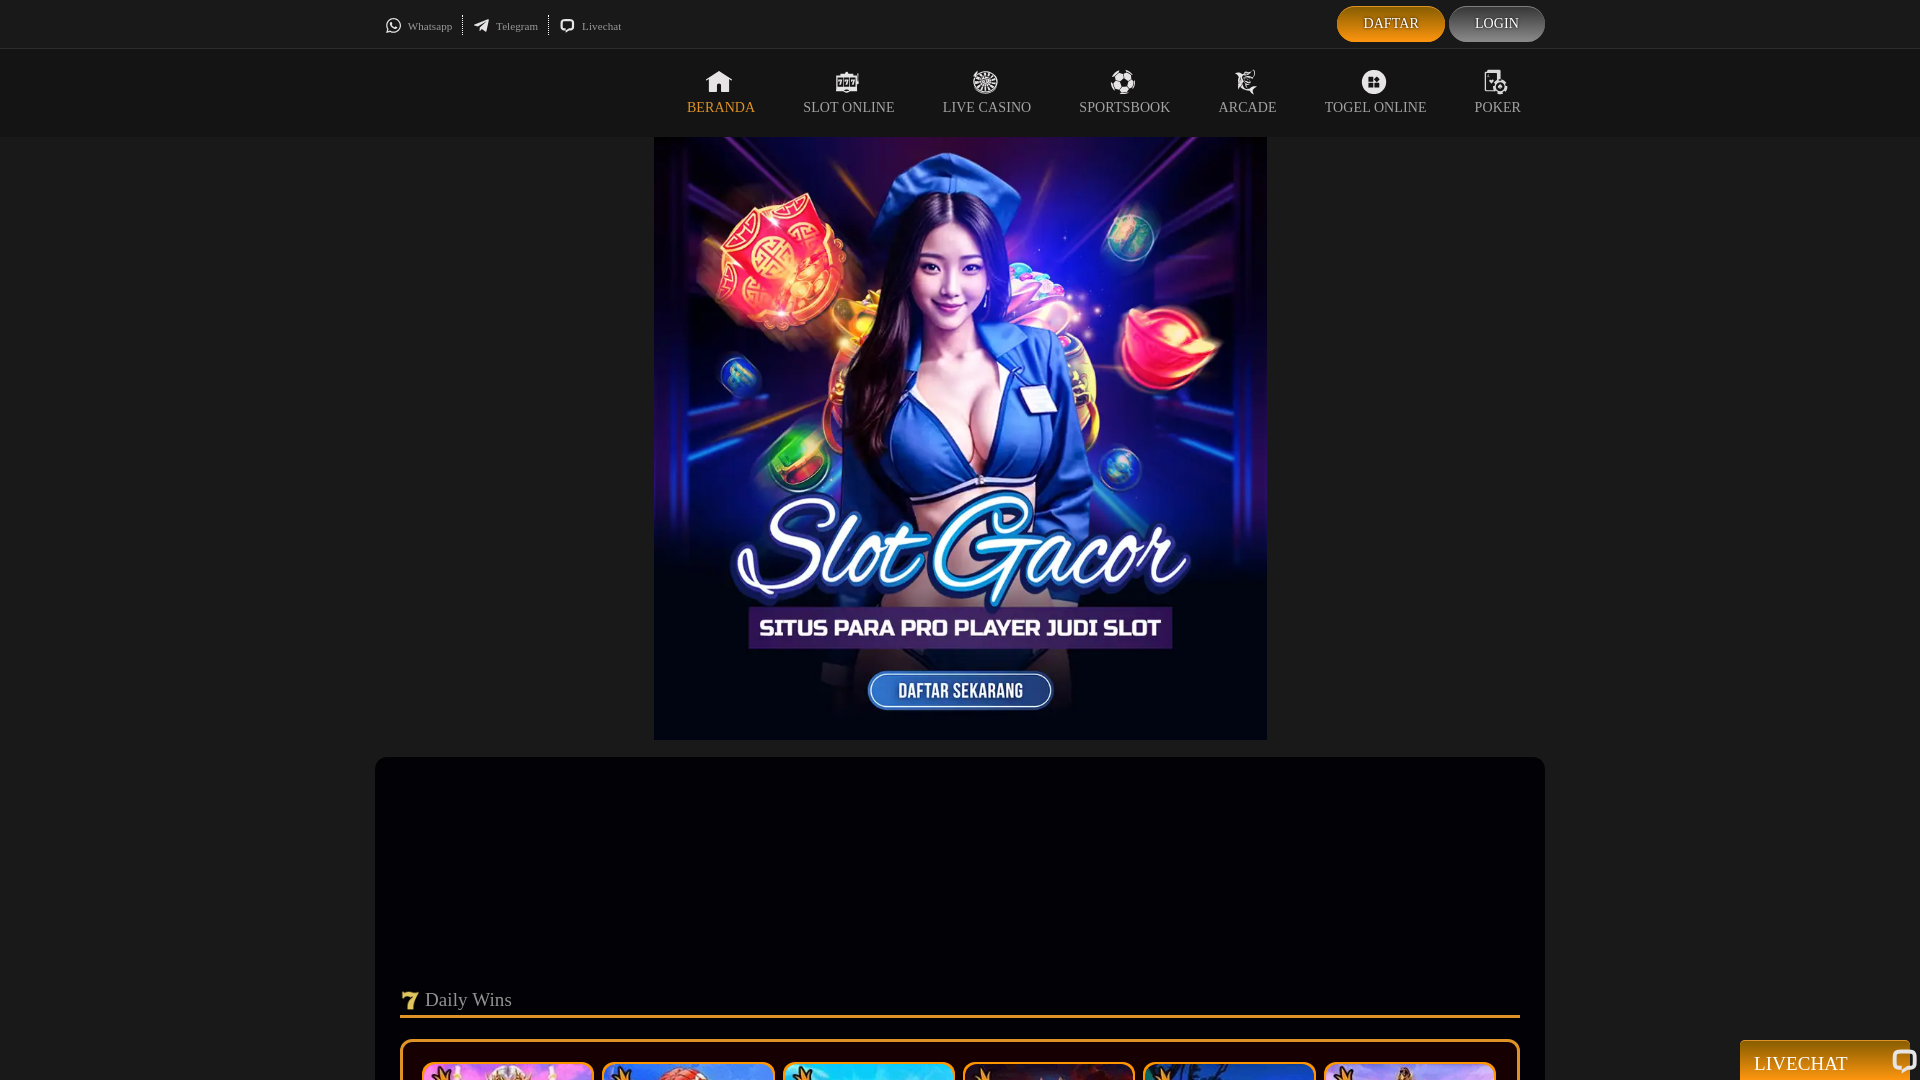Open the Togel Online ball icon
The width and height of the screenshot is (1920, 1080).
tap(1374, 82)
